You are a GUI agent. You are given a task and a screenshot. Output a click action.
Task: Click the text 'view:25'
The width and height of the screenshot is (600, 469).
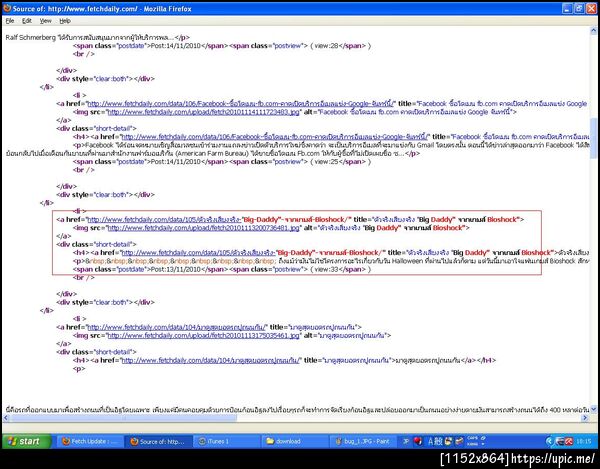point(327,162)
